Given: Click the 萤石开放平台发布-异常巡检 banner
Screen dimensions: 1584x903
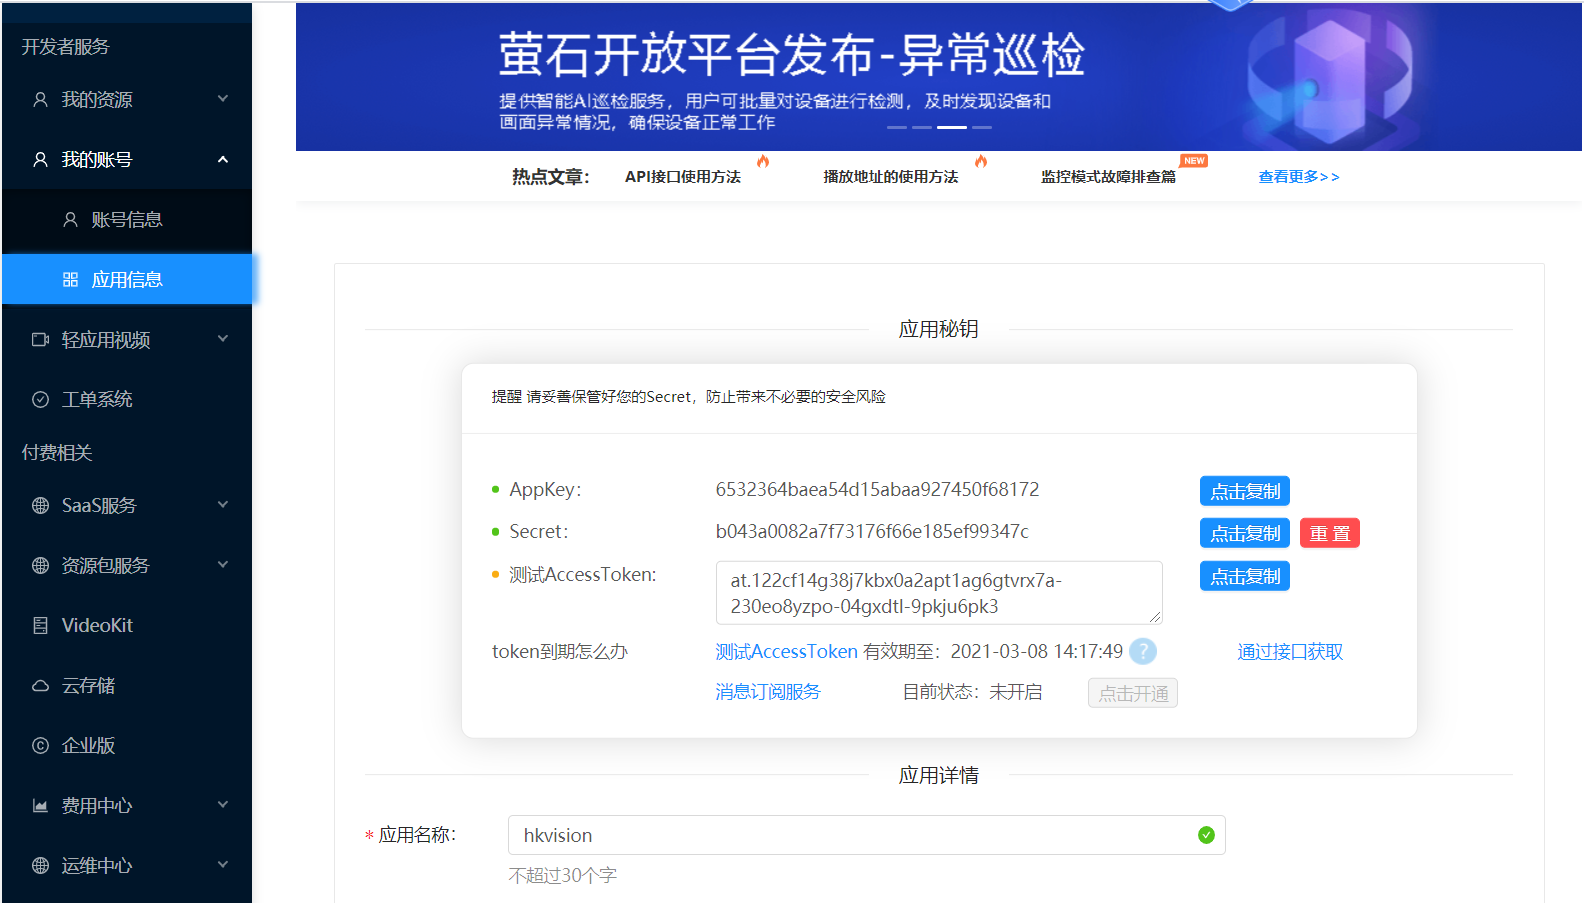Looking at the screenshot, I should pyautogui.click(x=939, y=77).
